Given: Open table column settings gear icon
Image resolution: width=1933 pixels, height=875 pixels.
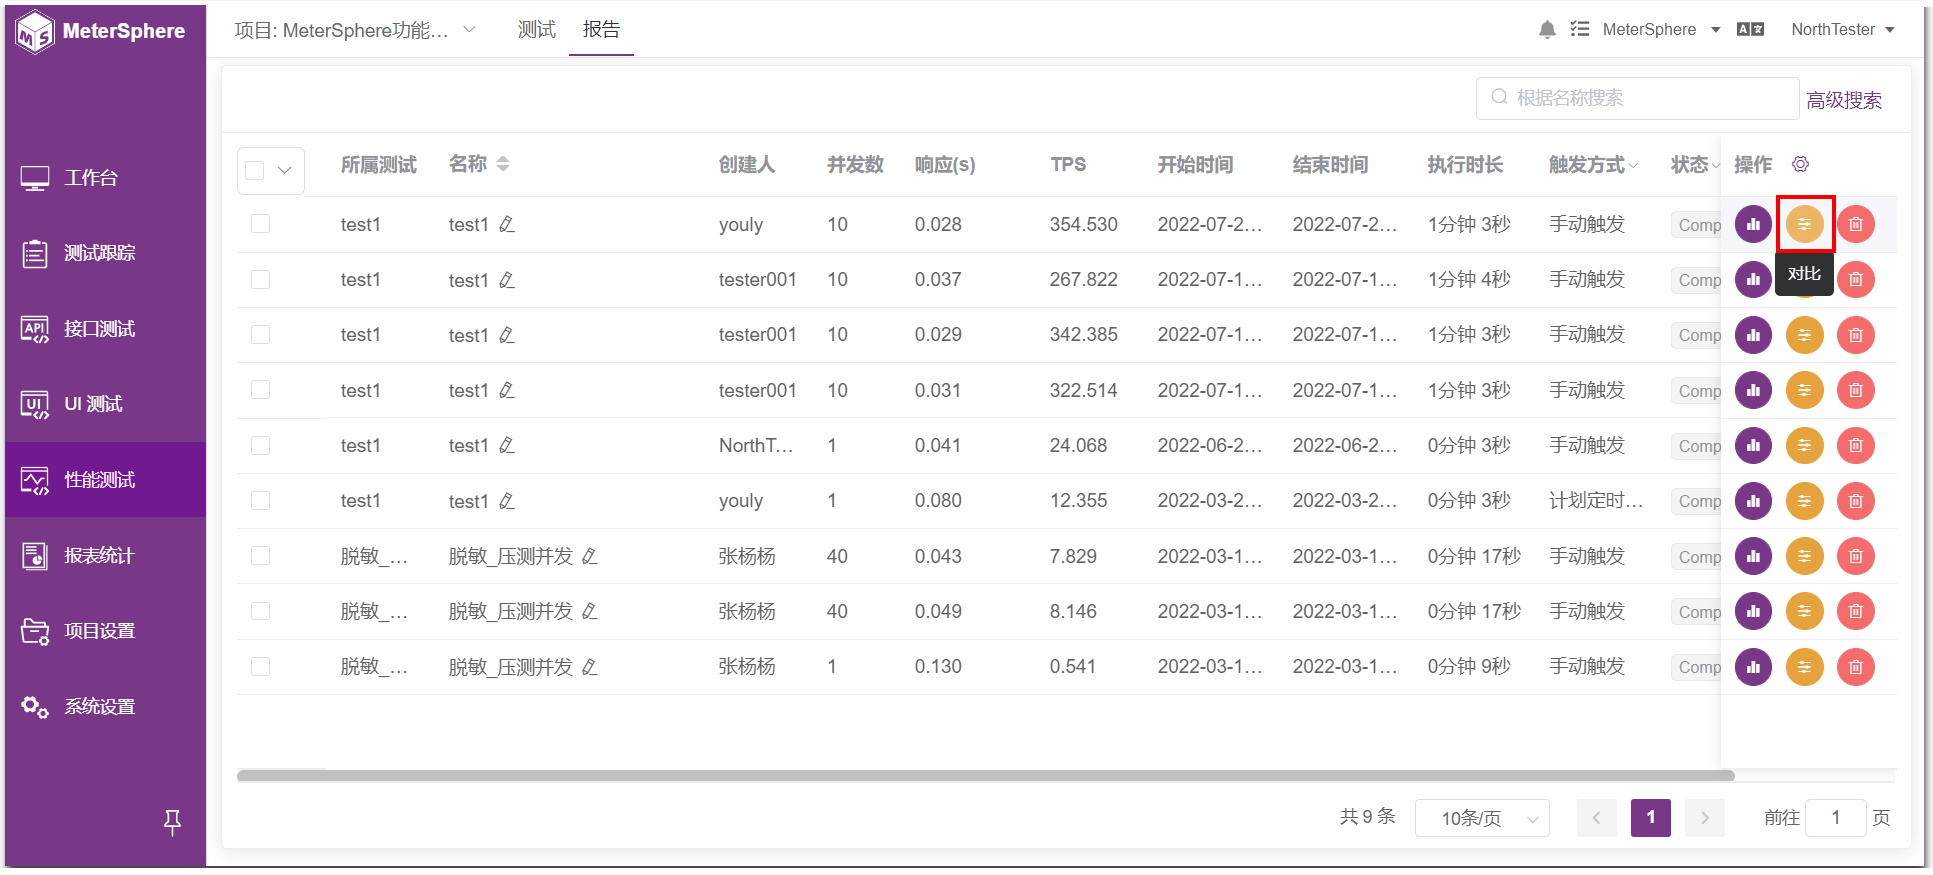Looking at the screenshot, I should click(x=1800, y=164).
